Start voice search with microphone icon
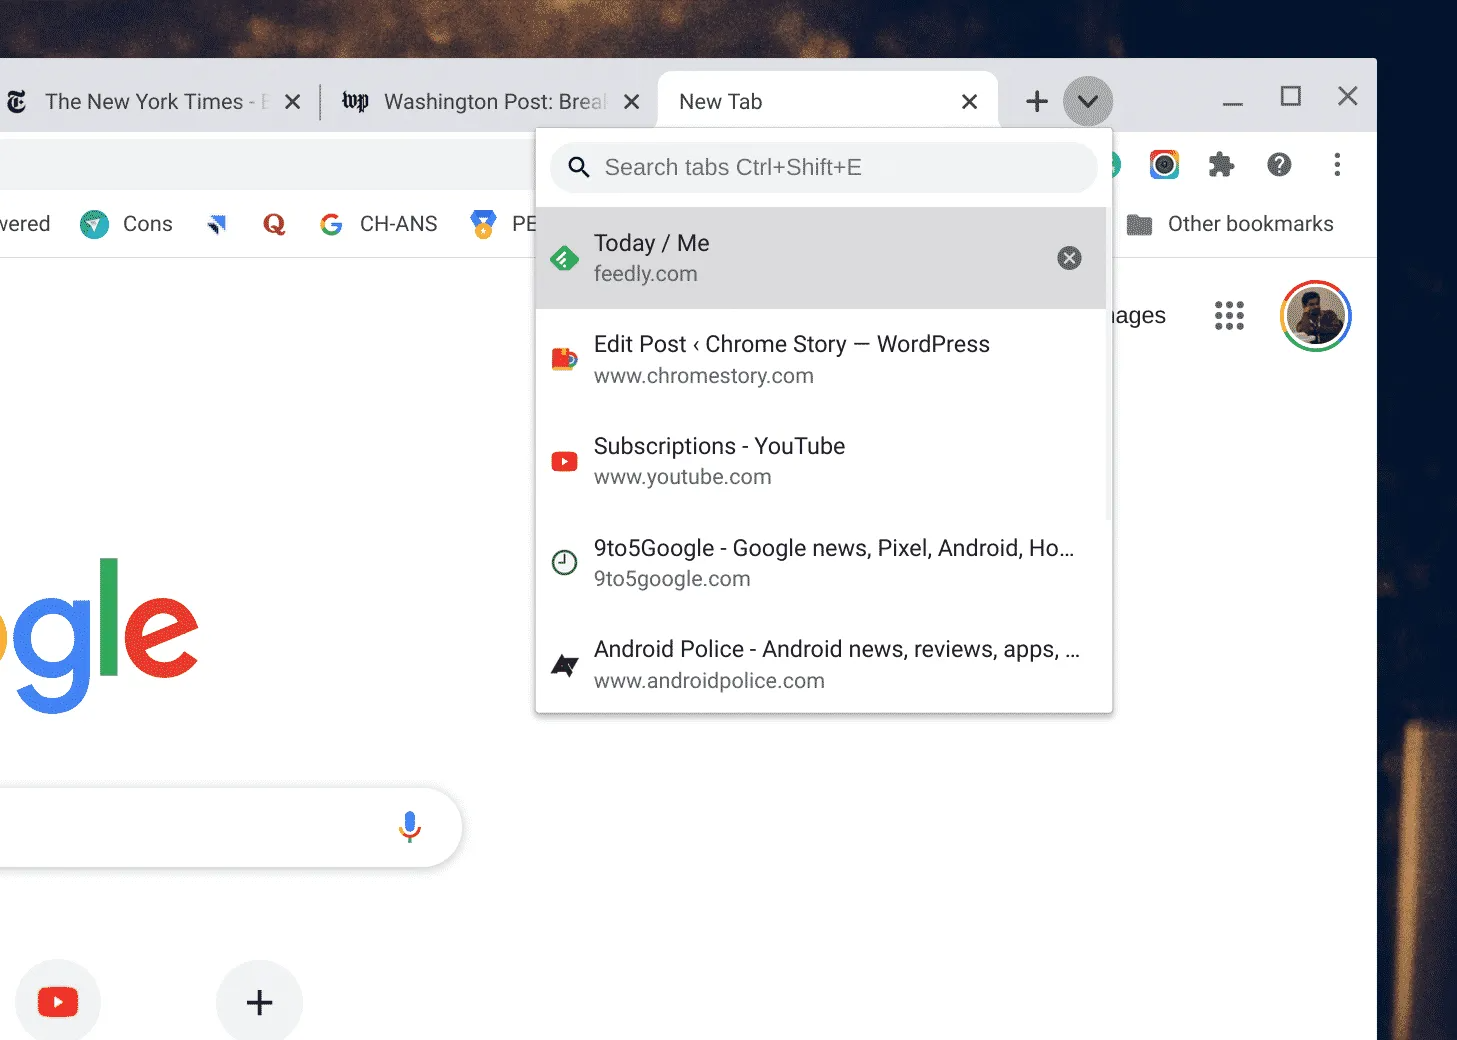 [410, 826]
